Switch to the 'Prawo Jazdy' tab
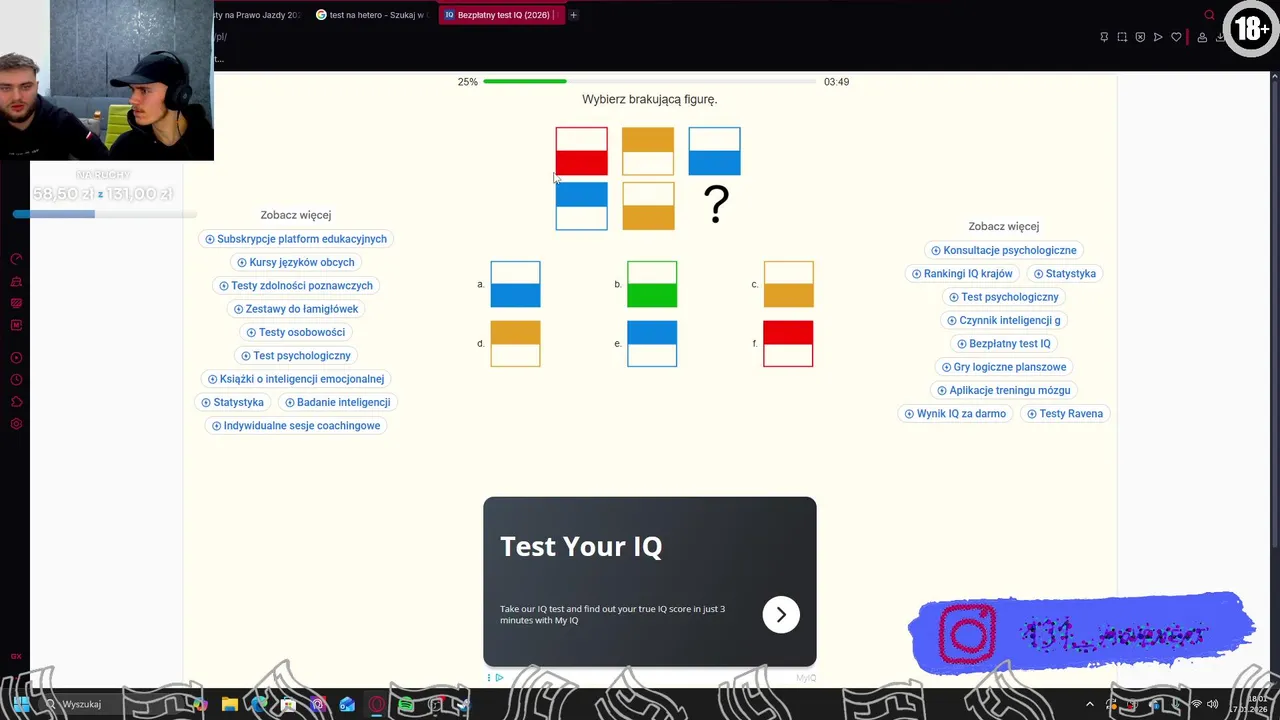 256,15
